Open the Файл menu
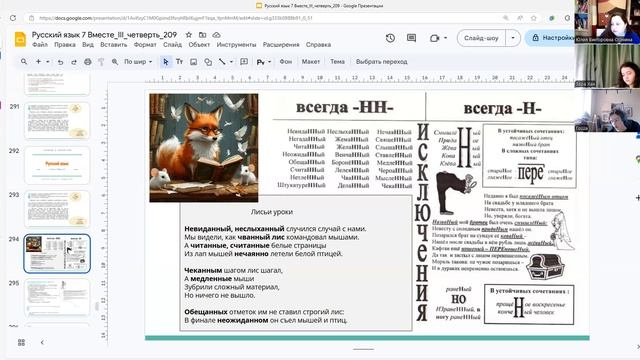640x360 pixels. click(x=40, y=44)
